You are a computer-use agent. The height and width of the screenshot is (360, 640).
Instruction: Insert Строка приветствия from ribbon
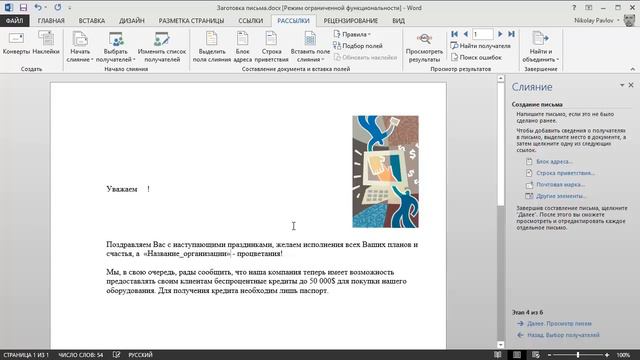(271, 47)
